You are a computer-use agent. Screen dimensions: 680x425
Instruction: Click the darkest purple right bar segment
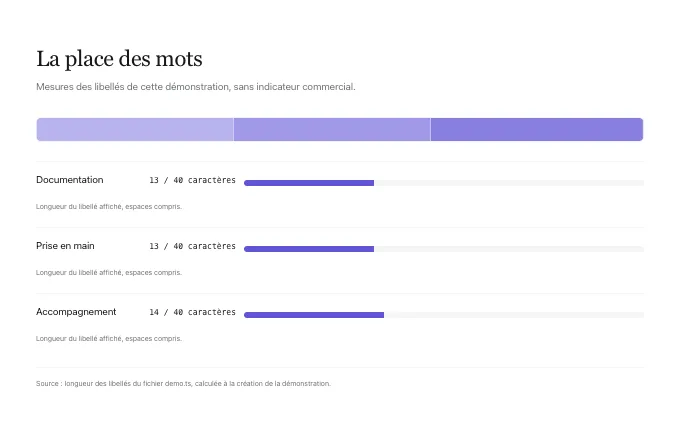click(537, 129)
